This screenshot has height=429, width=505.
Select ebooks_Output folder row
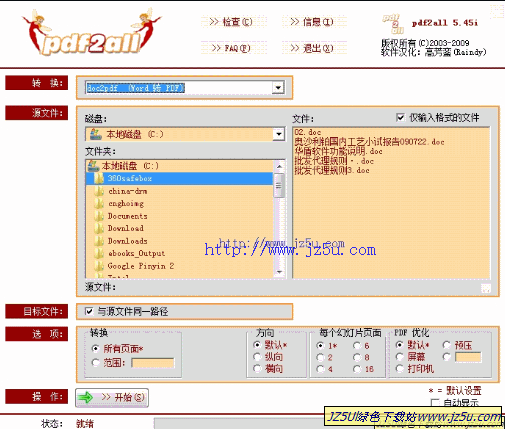pos(180,253)
